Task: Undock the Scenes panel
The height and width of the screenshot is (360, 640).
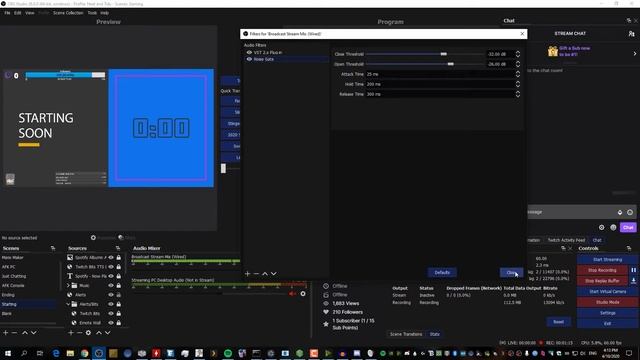Action: pyautogui.click(x=53, y=248)
